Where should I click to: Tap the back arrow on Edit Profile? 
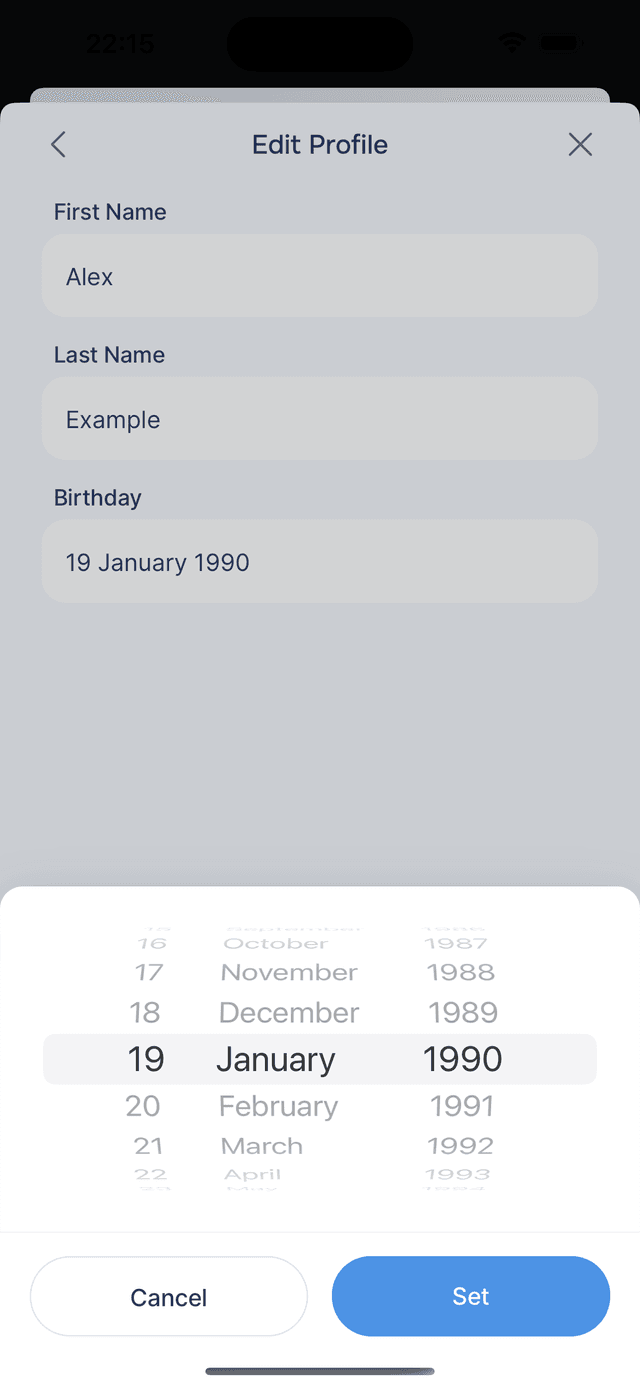point(57,144)
